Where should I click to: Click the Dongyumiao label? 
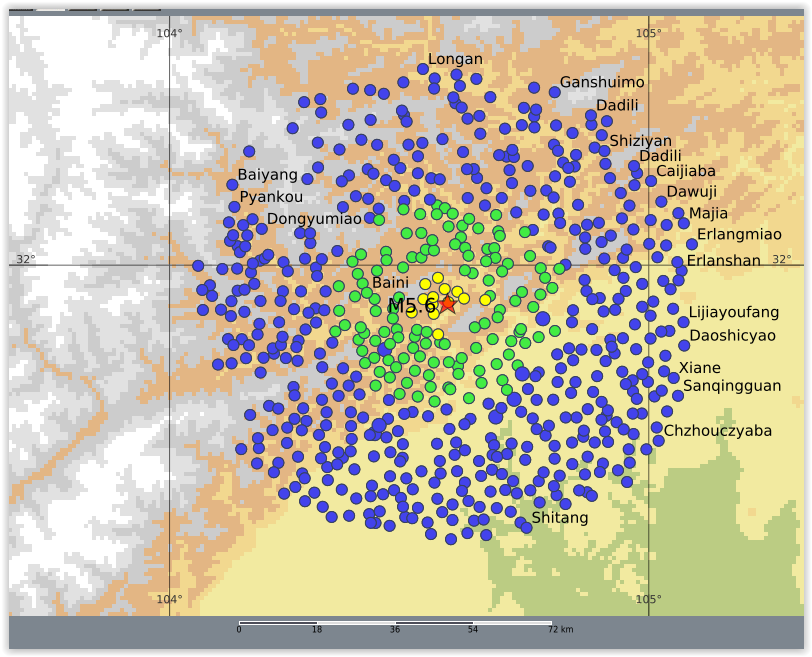click(314, 219)
